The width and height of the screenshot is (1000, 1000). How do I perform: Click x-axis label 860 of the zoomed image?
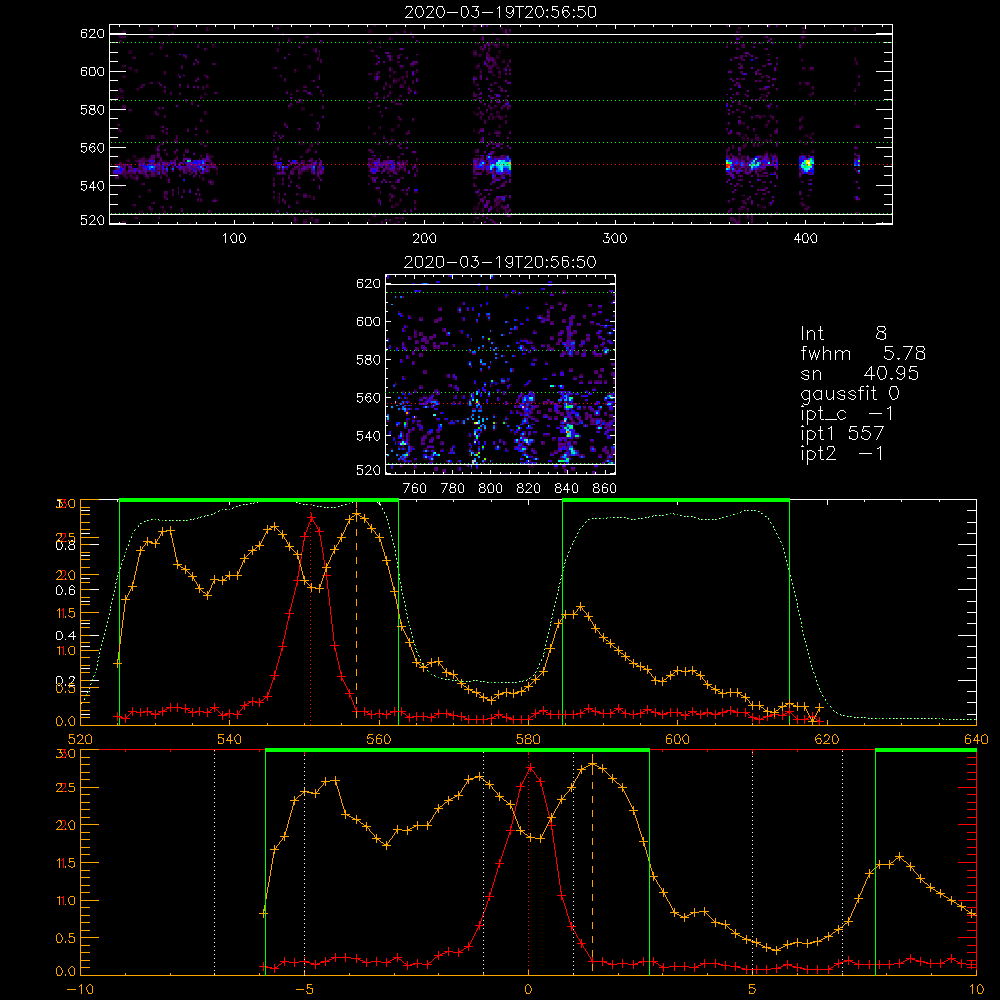pos(605,489)
